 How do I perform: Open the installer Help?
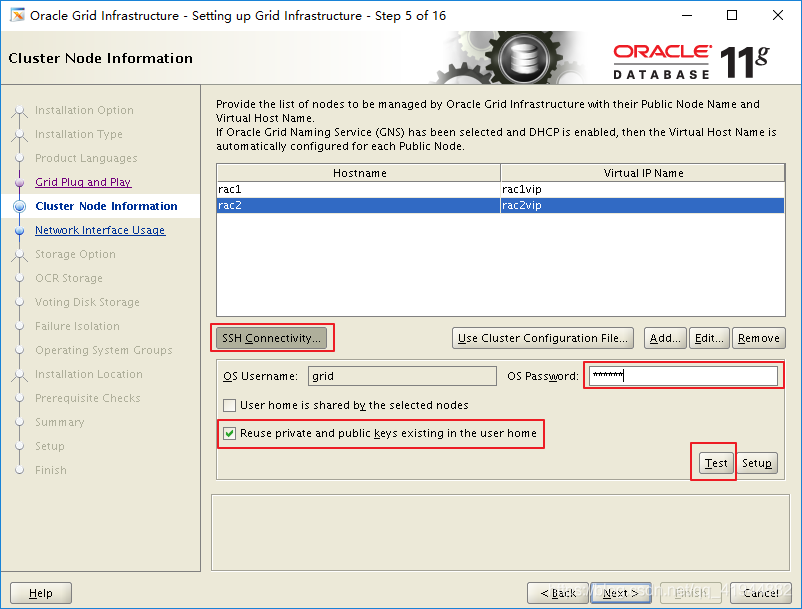pos(41,593)
